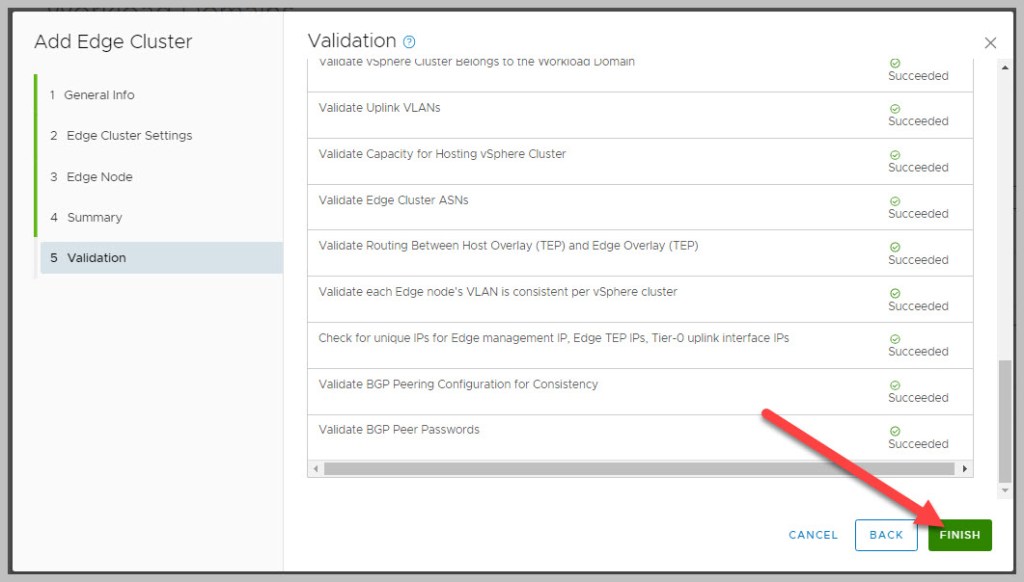
Task: Click the Validation help question mark icon
Action: coord(409,42)
